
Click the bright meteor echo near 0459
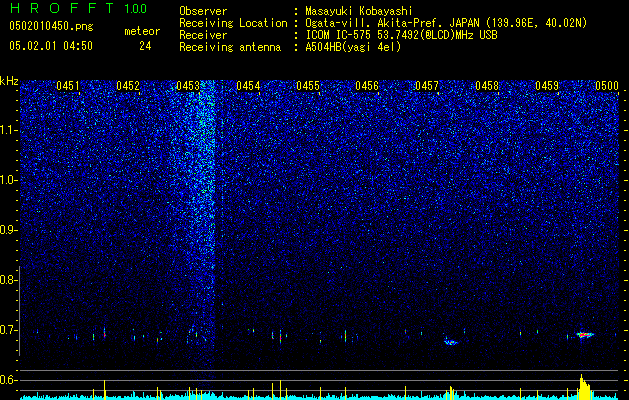click(584, 335)
